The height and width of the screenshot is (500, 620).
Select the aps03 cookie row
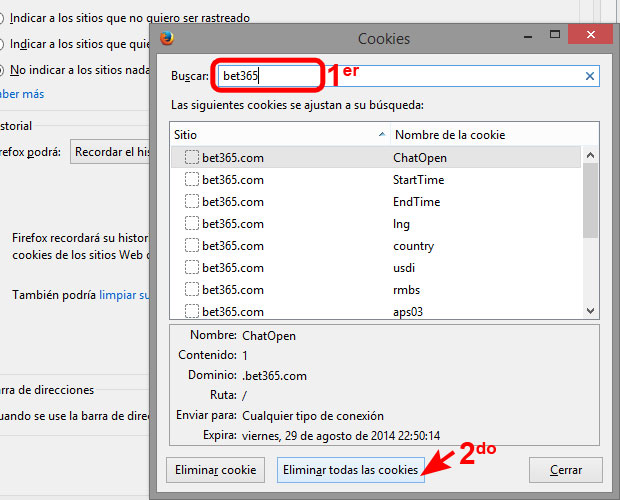tap(376, 311)
